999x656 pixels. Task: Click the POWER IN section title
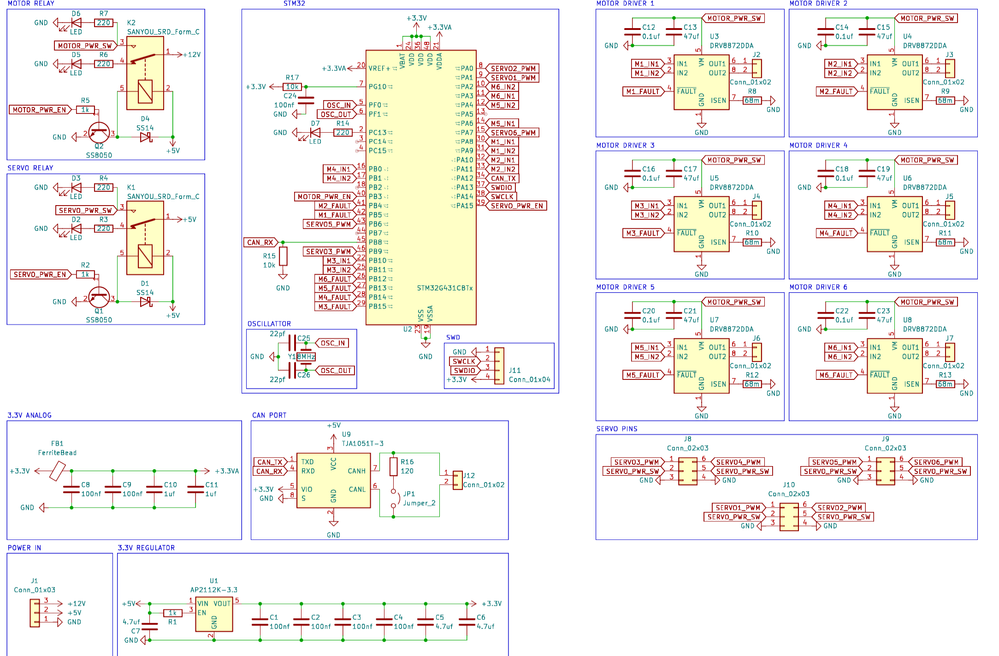click(x=24, y=548)
